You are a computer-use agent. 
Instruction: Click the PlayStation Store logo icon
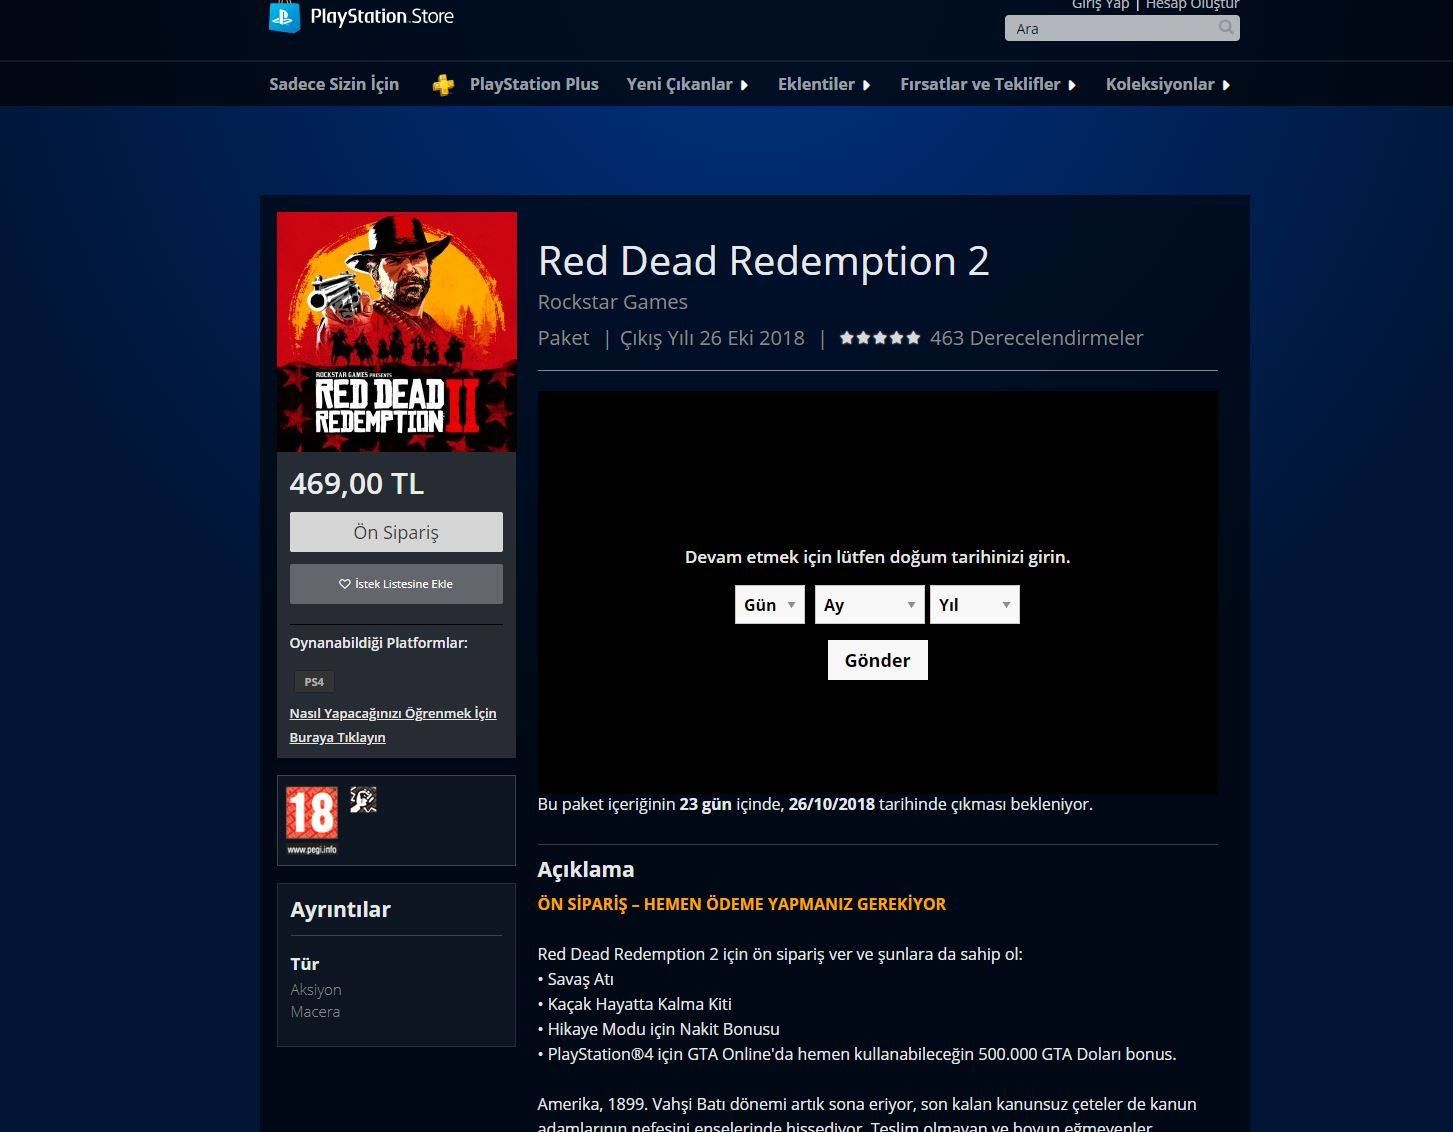tap(285, 17)
